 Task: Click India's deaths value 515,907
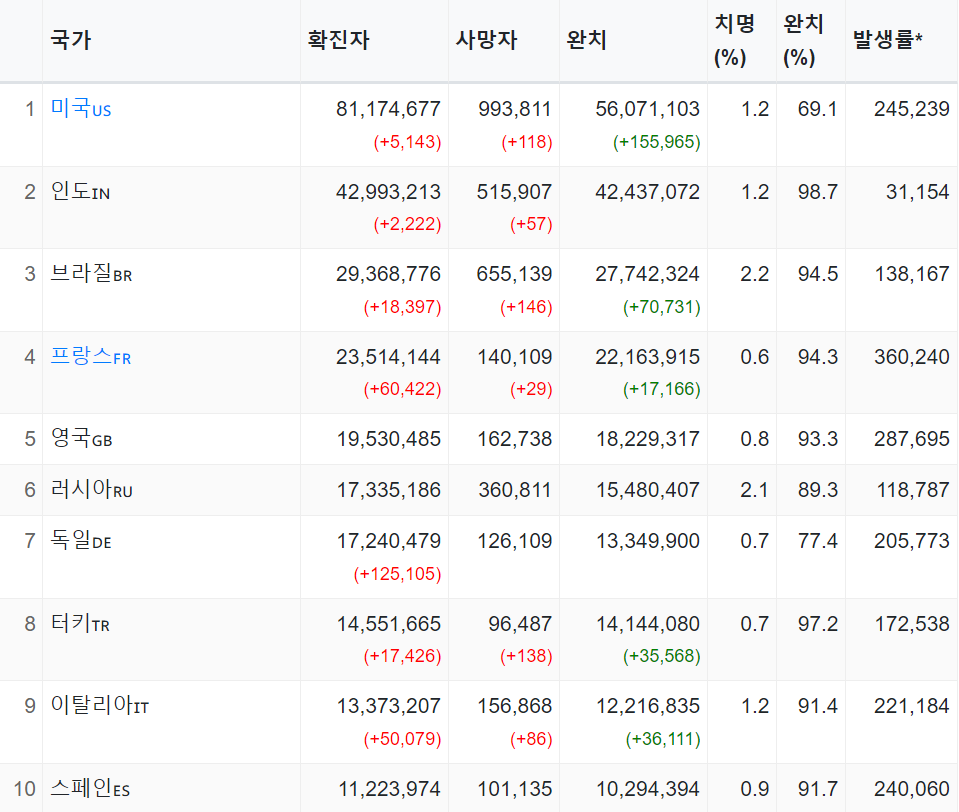coord(514,192)
